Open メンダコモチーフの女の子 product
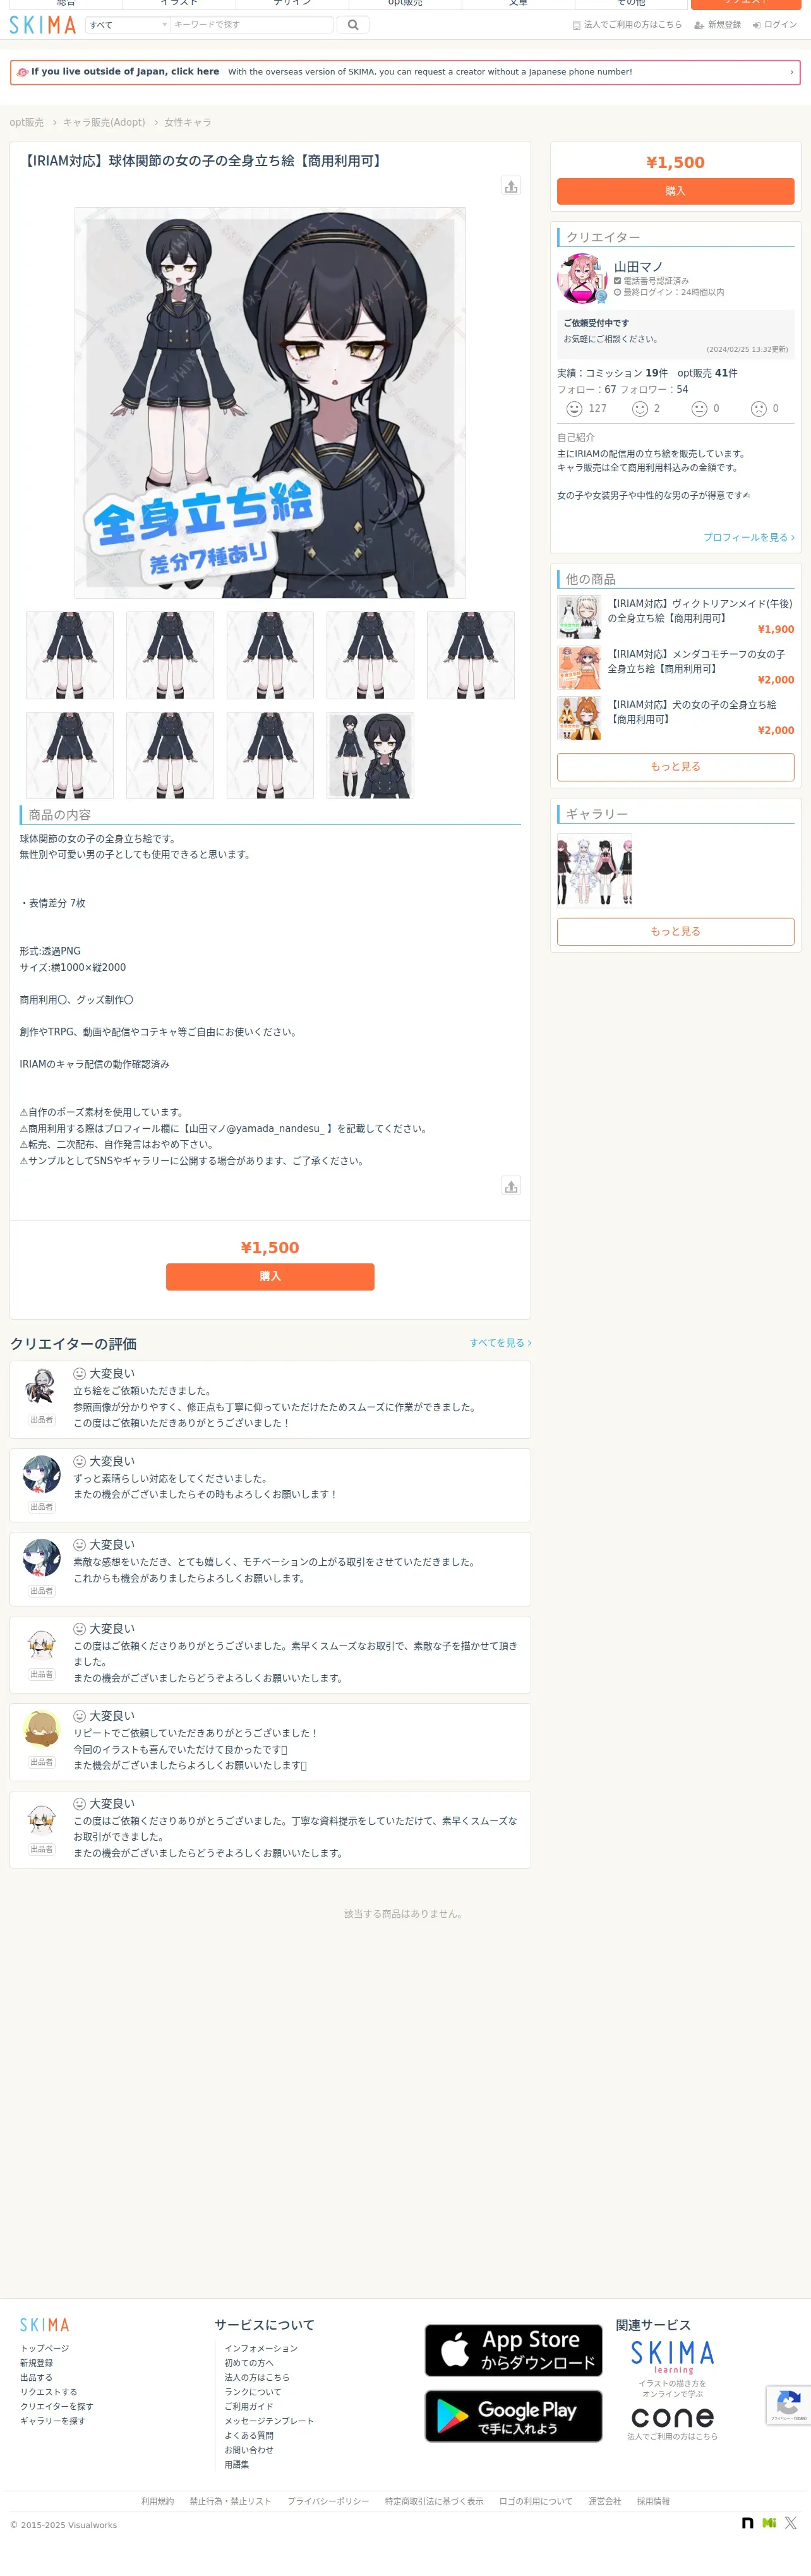The image size is (811, 2576). point(675,667)
